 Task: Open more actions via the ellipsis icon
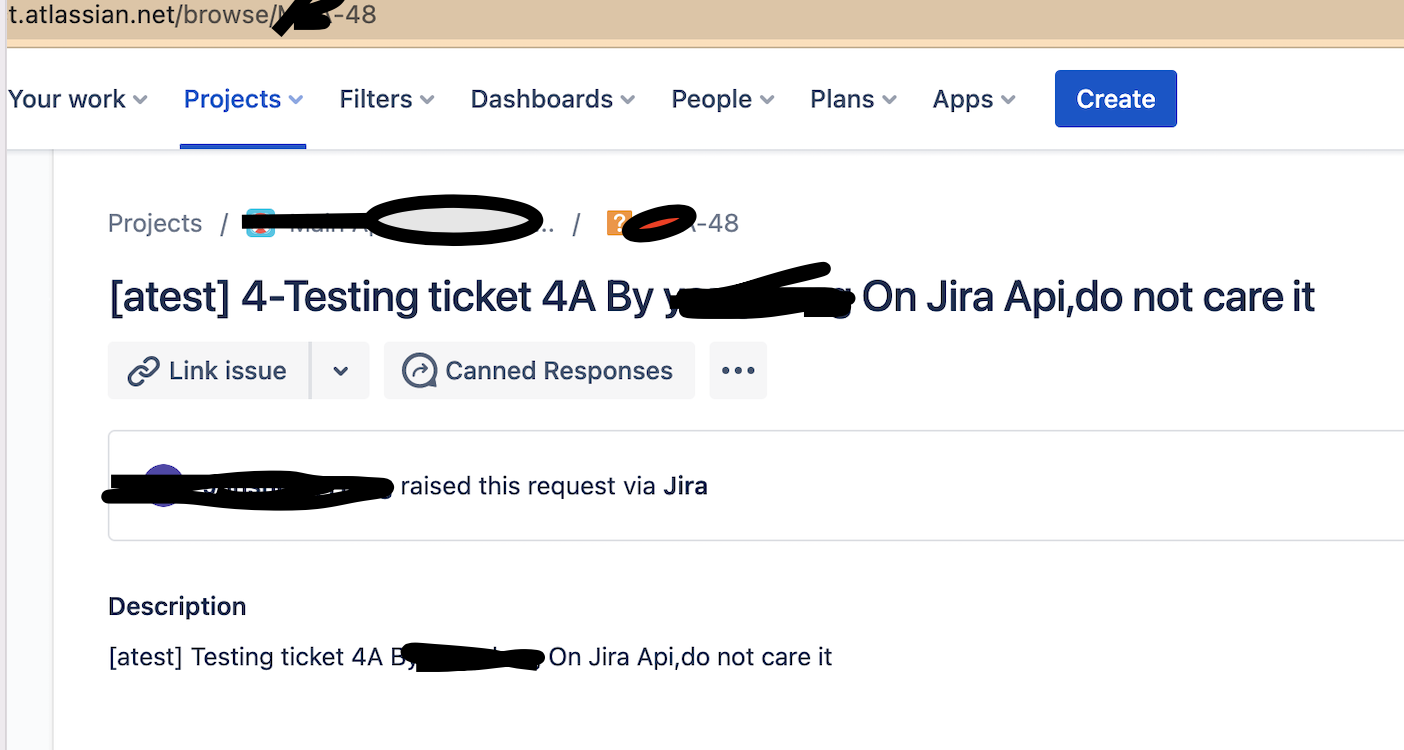coord(738,370)
